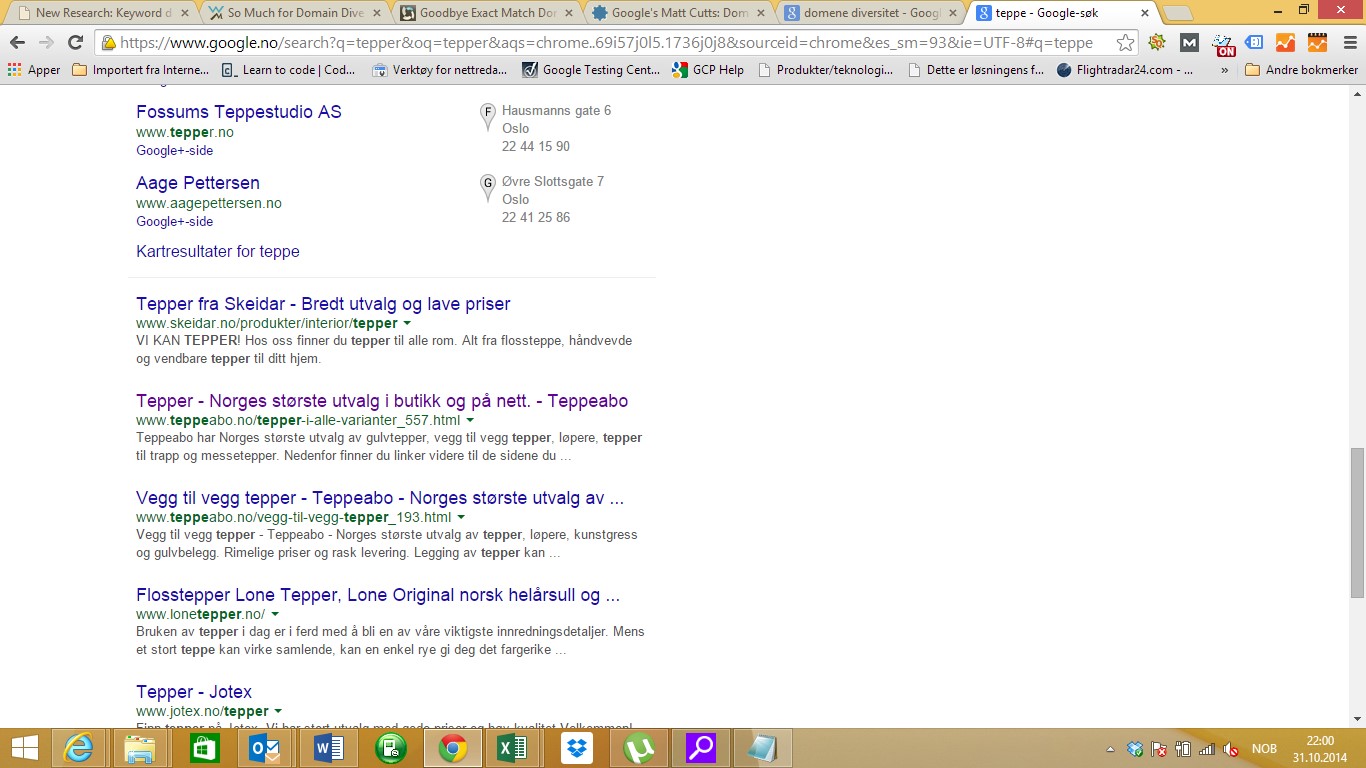Open 'Fossums Teppestudio AS' result

point(239,112)
